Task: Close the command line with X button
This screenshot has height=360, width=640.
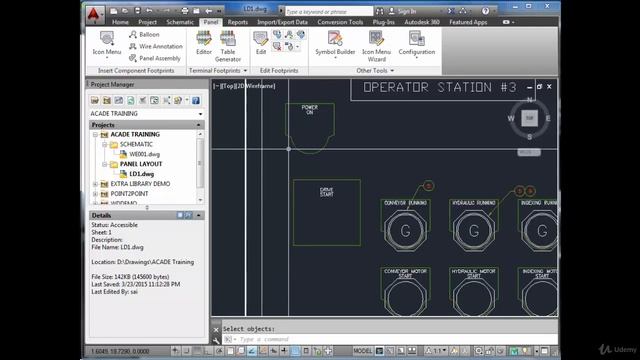Action: [x=216, y=329]
